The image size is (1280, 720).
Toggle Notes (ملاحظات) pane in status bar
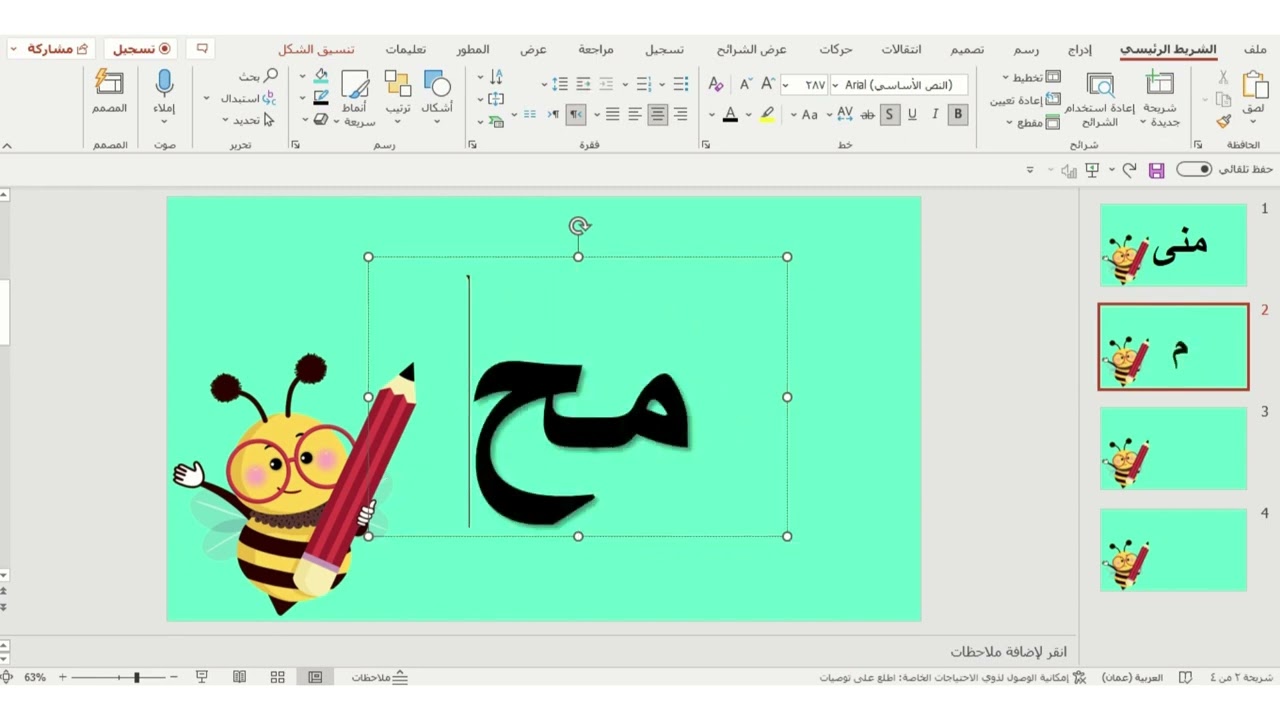click(379, 677)
